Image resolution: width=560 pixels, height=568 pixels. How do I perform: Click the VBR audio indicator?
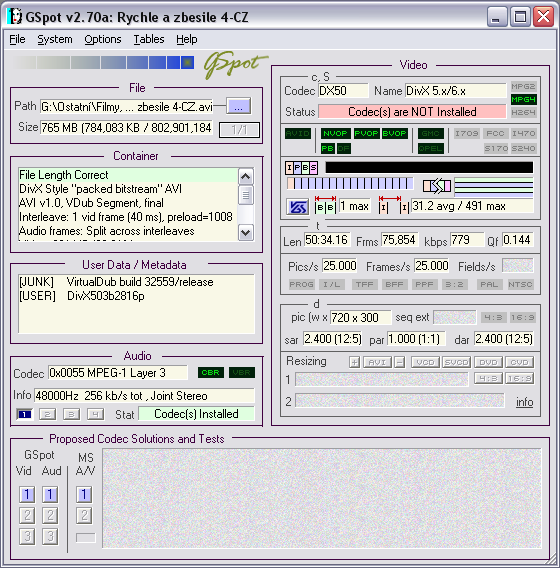242,372
